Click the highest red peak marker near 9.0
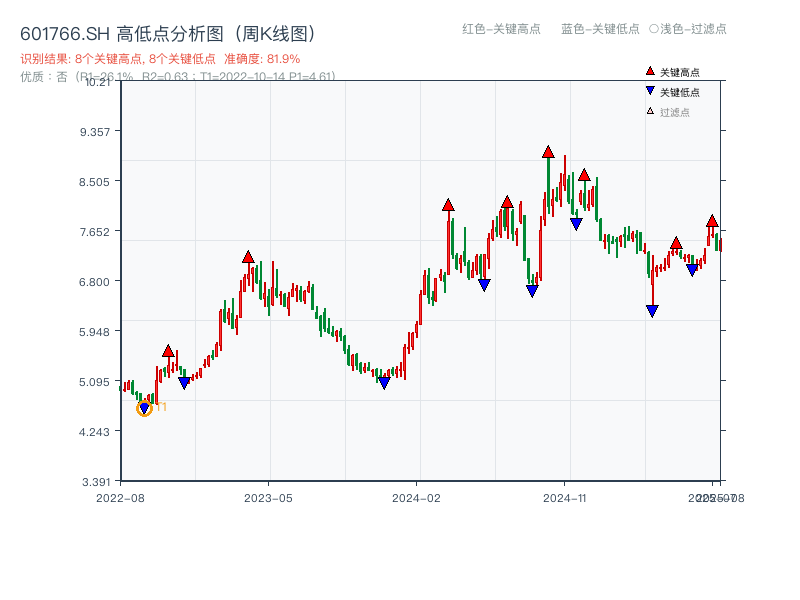800x600 pixels. (548, 152)
